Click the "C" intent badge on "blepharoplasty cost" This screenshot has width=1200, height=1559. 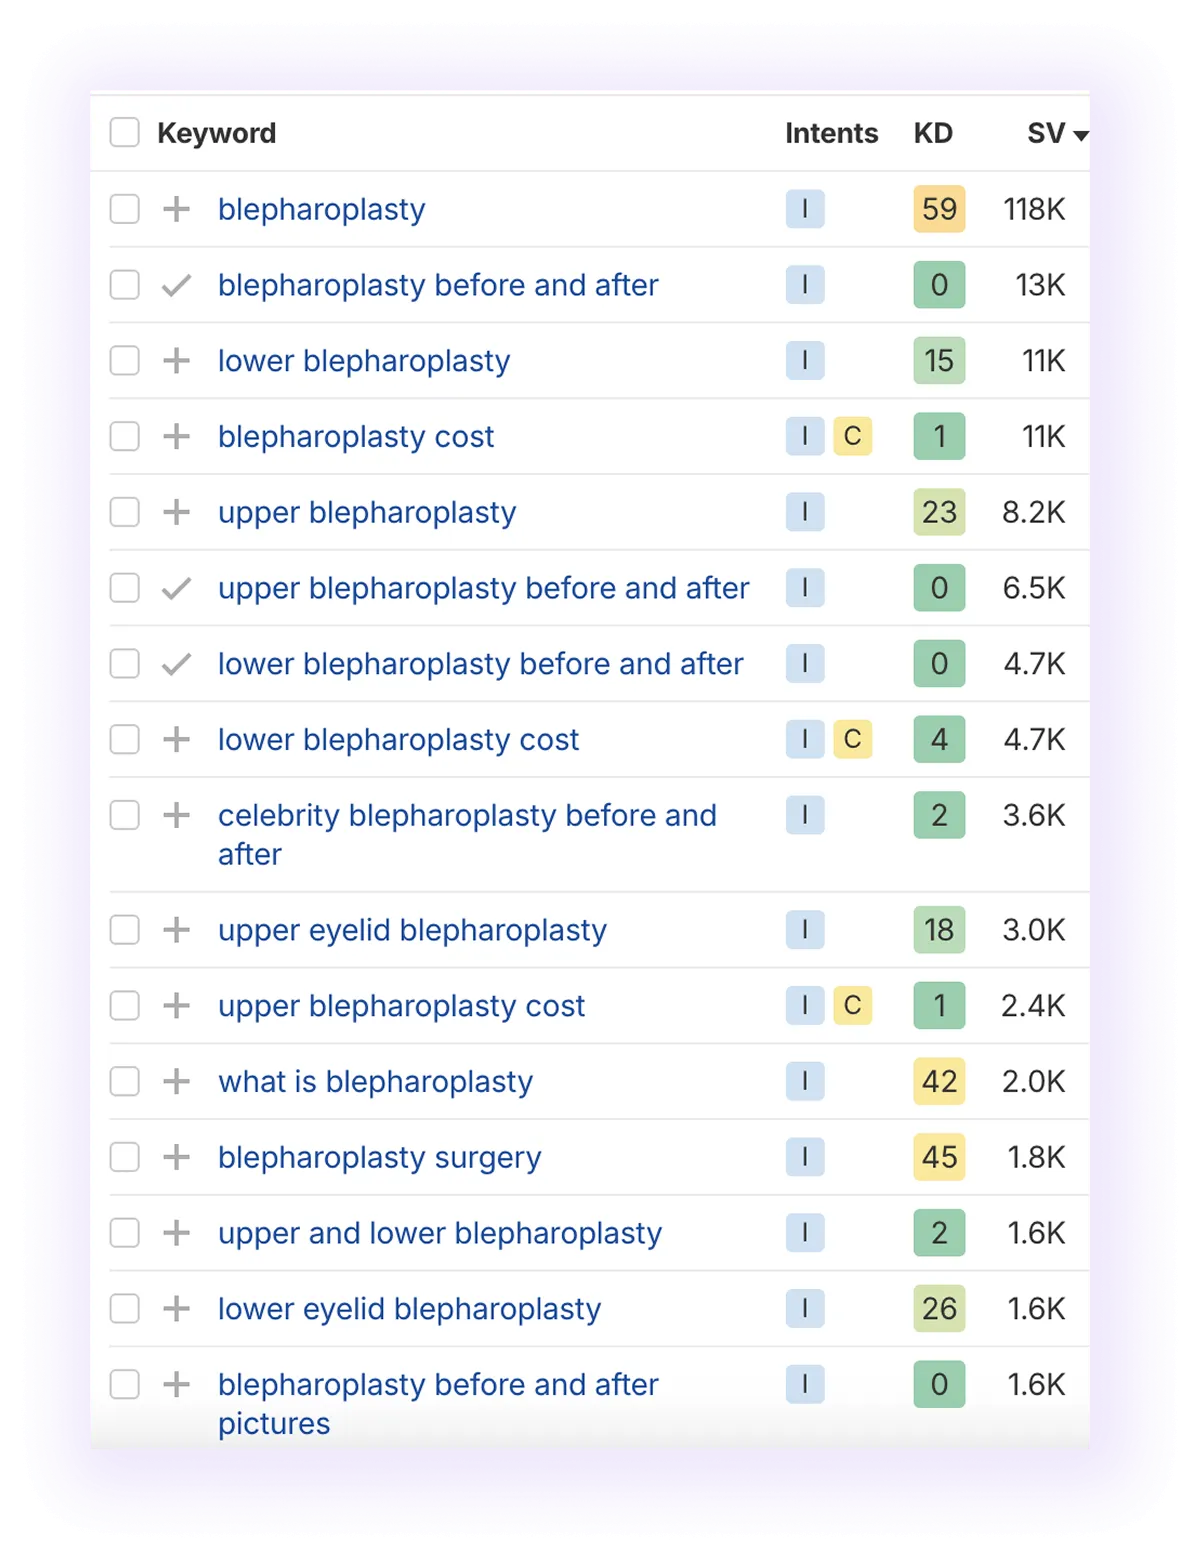pos(851,436)
